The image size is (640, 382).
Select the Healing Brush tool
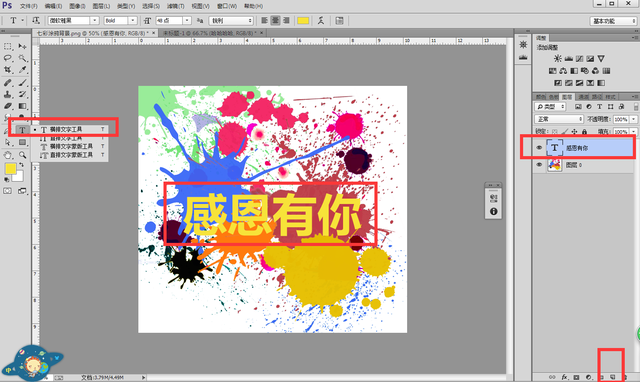coord(8,82)
